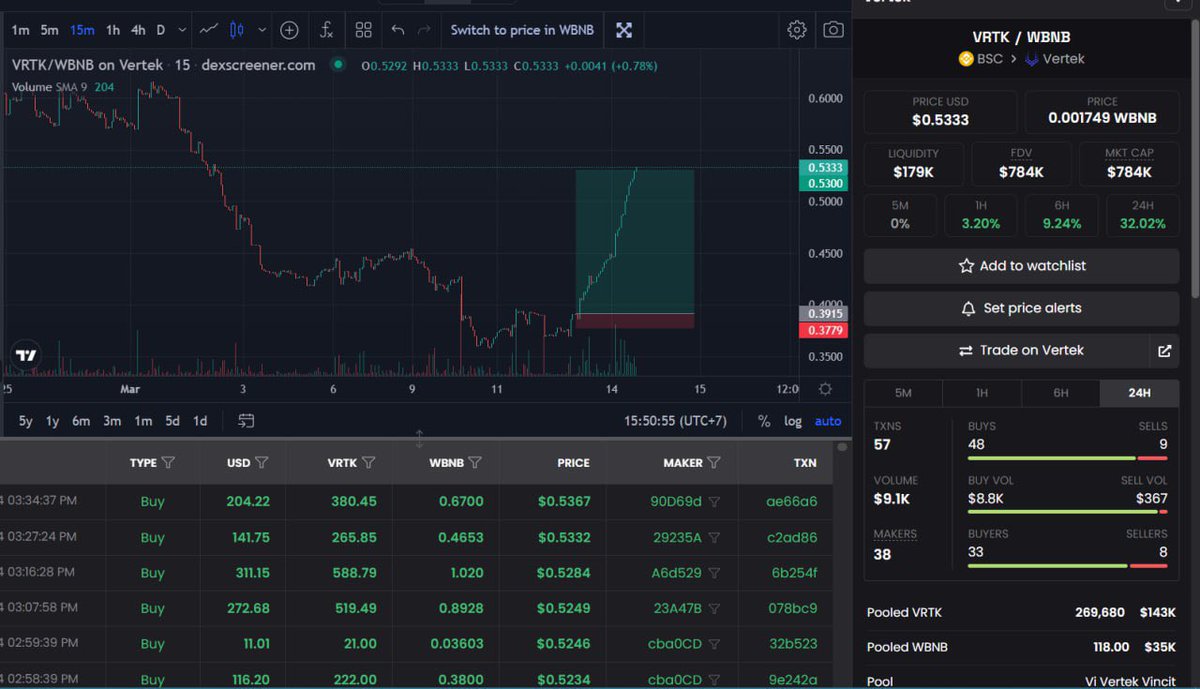The image size is (1200, 689).
Task: Open chart settings gear
Action: click(x=797, y=30)
